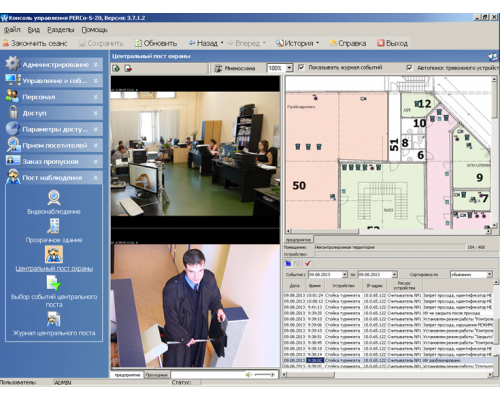Open Справка help toolbar button
The width and height of the screenshot is (500, 400).
coord(348,43)
